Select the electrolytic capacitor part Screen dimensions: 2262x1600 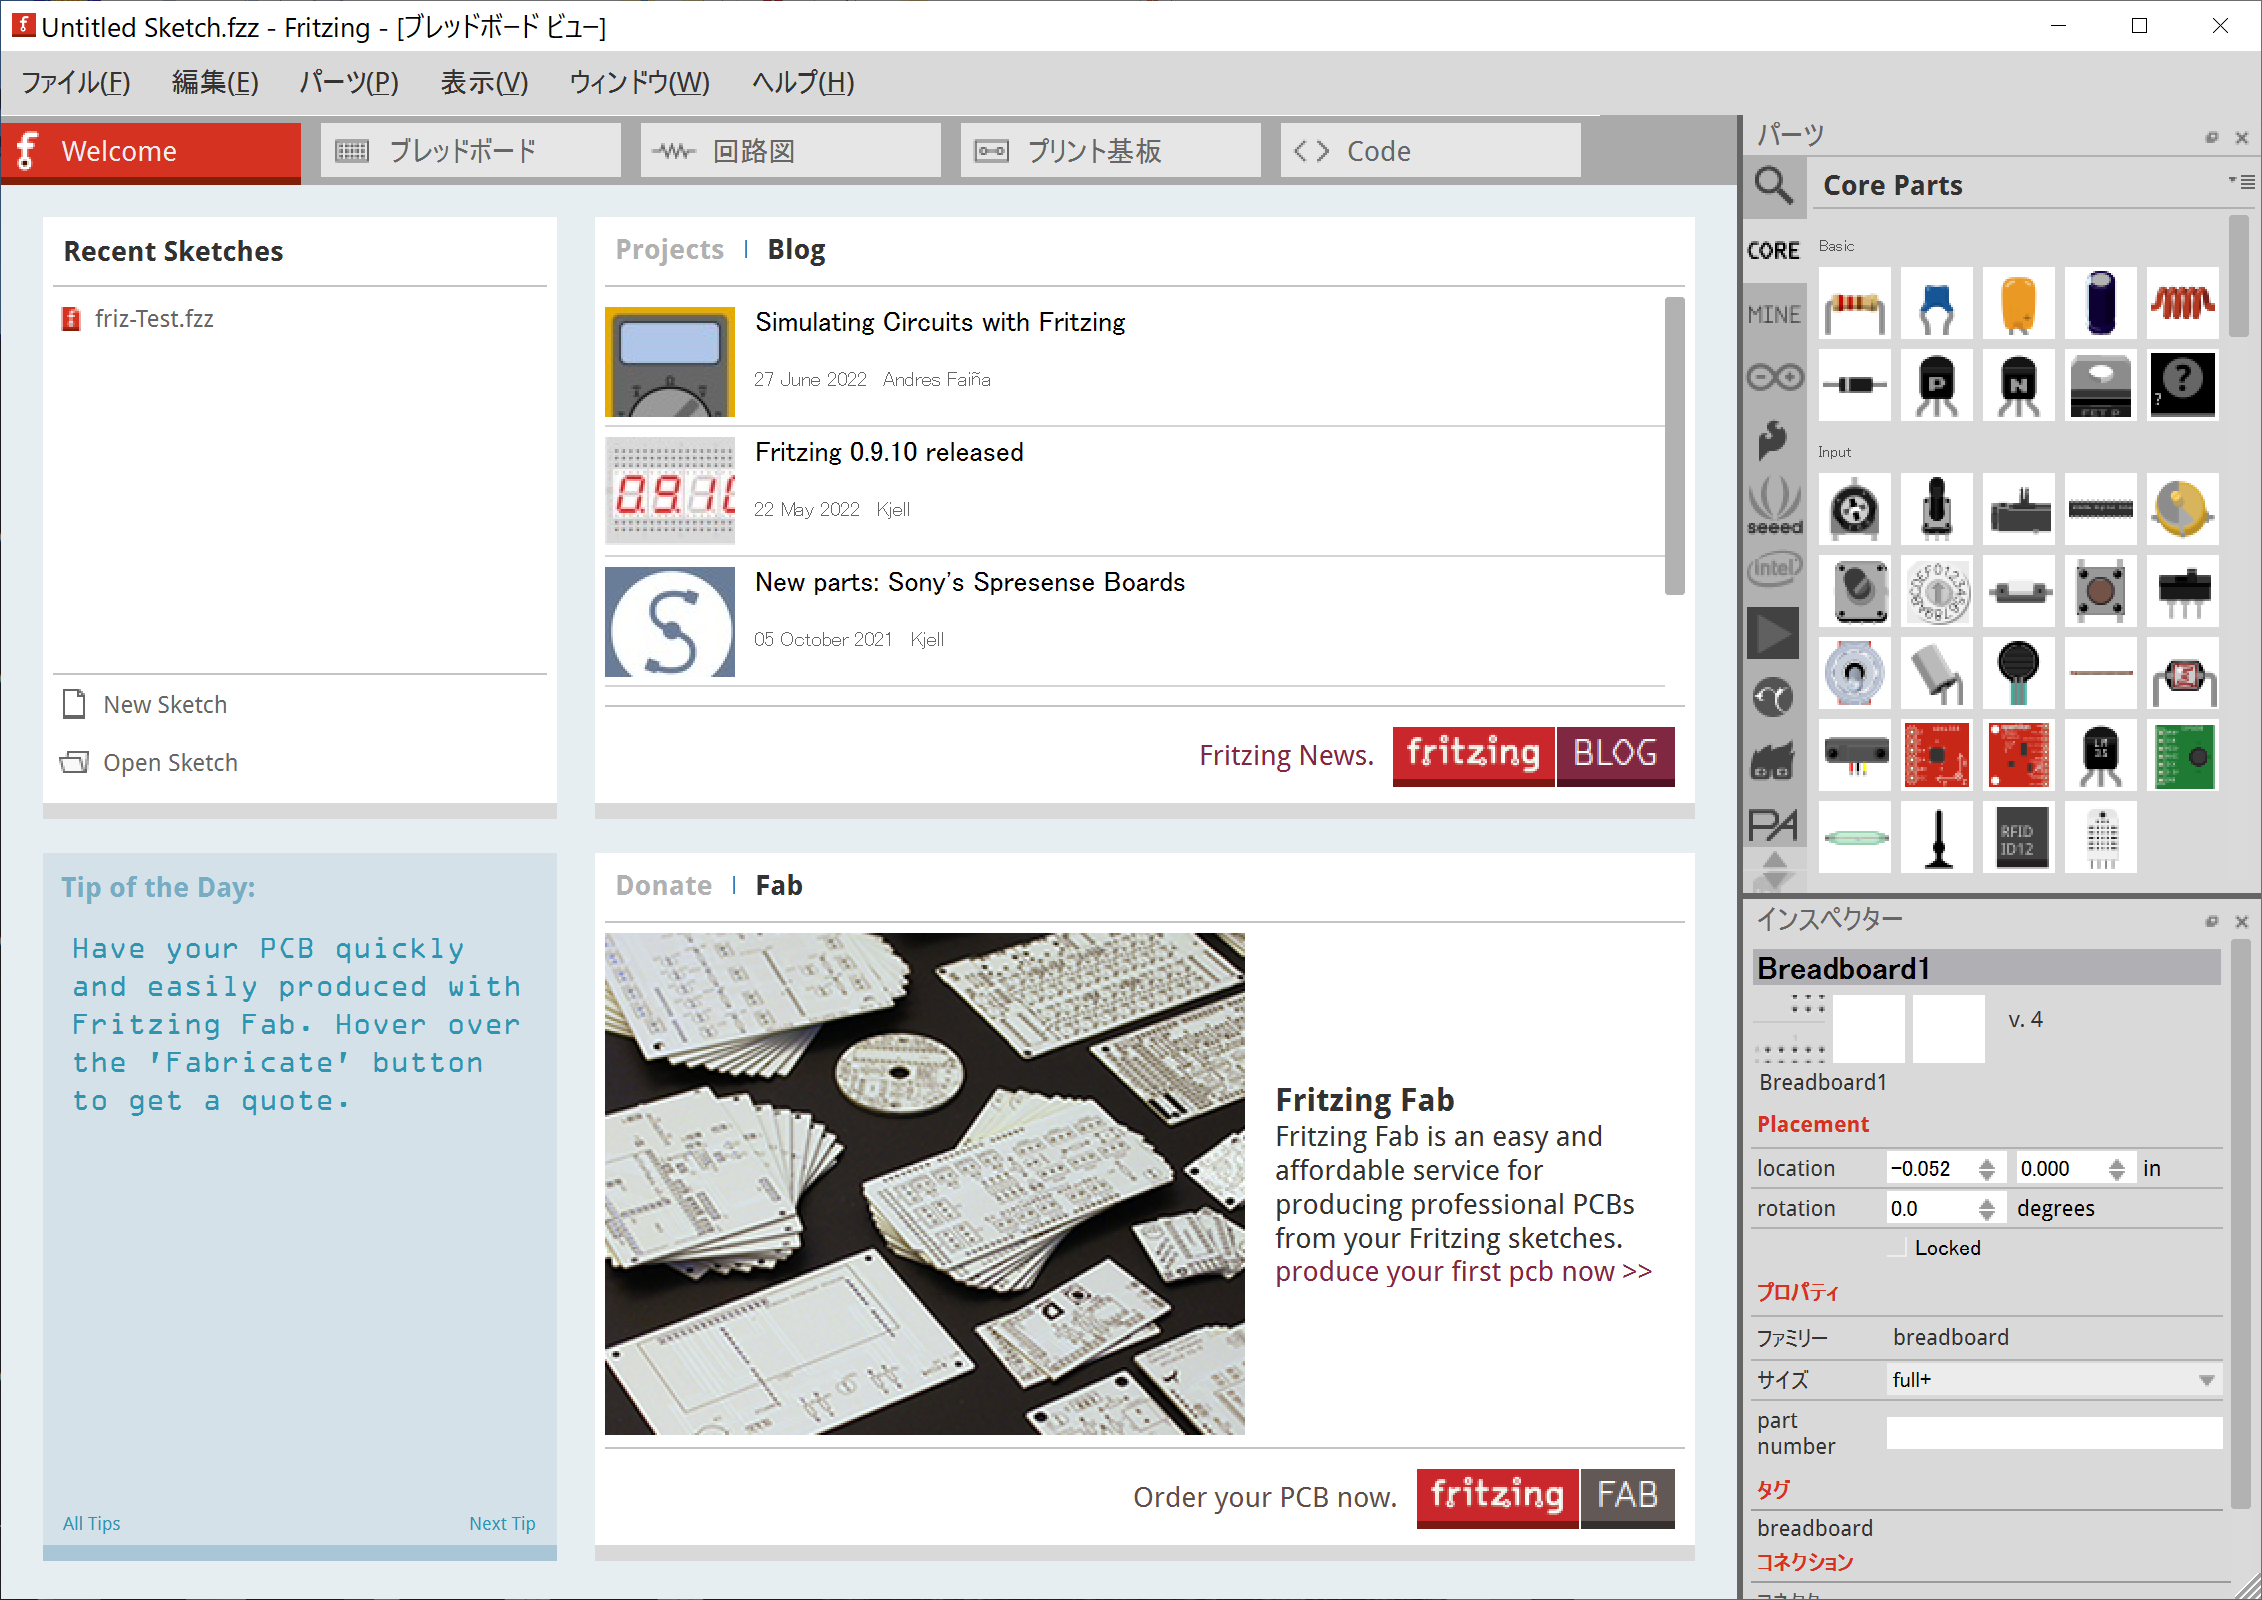point(2101,303)
